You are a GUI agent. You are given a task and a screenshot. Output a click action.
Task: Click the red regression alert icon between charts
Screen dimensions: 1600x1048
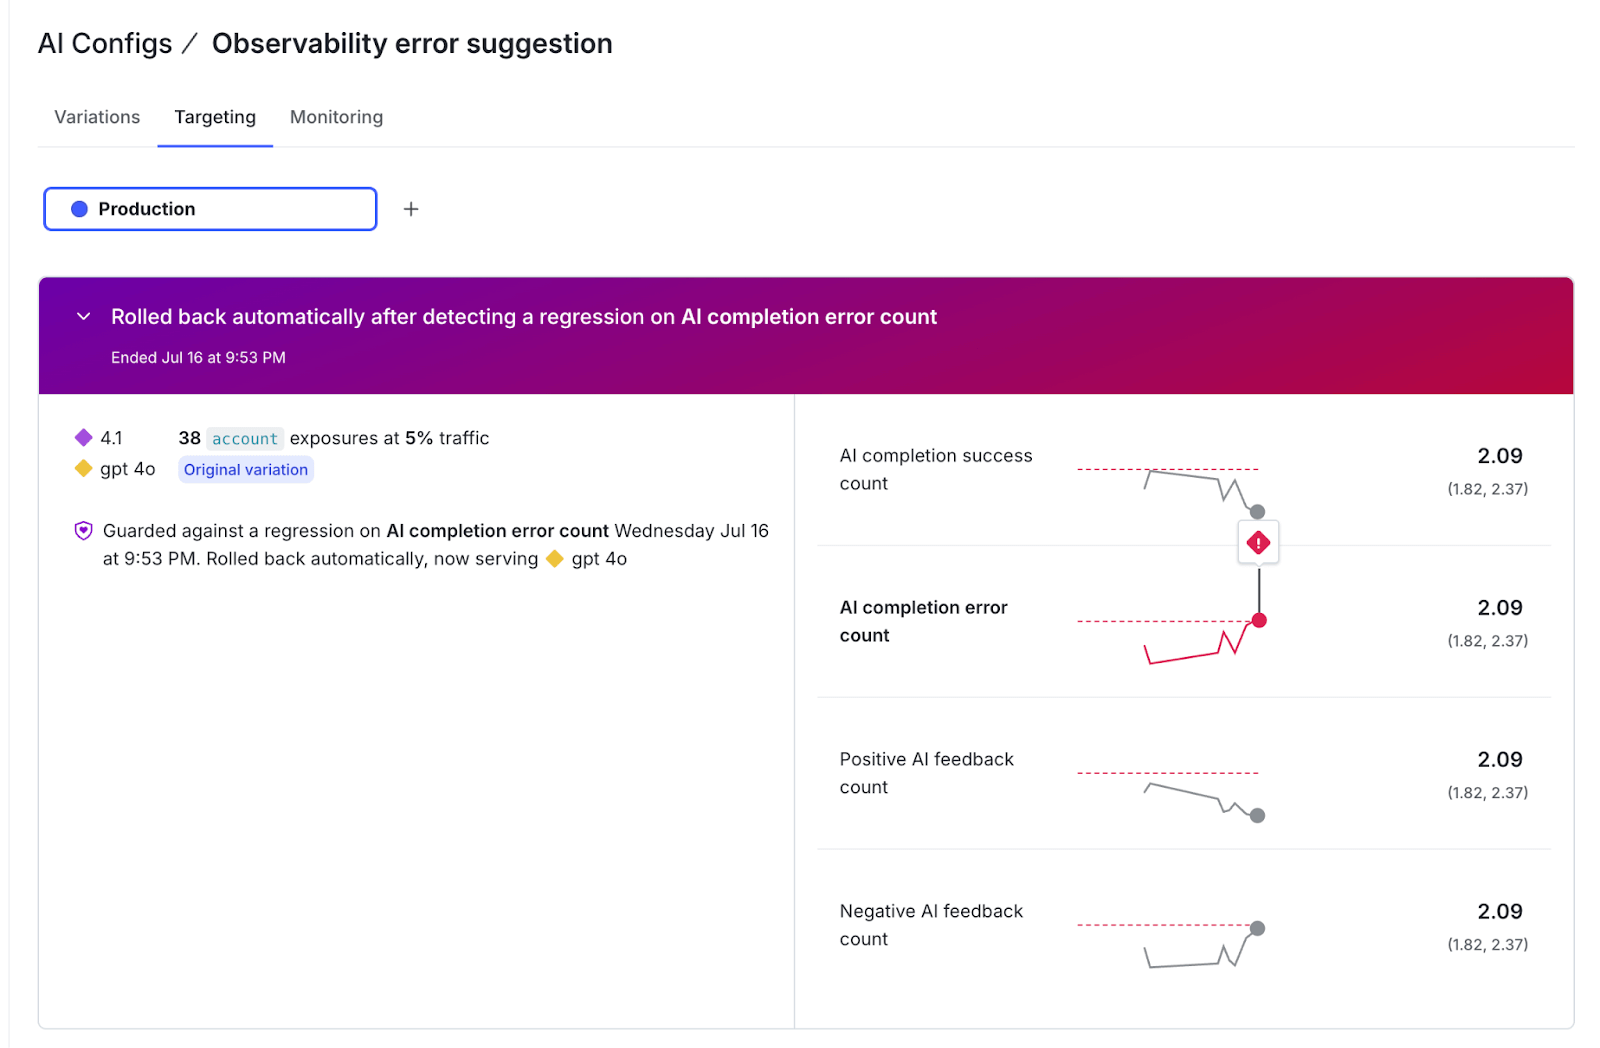(x=1258, y=541)
